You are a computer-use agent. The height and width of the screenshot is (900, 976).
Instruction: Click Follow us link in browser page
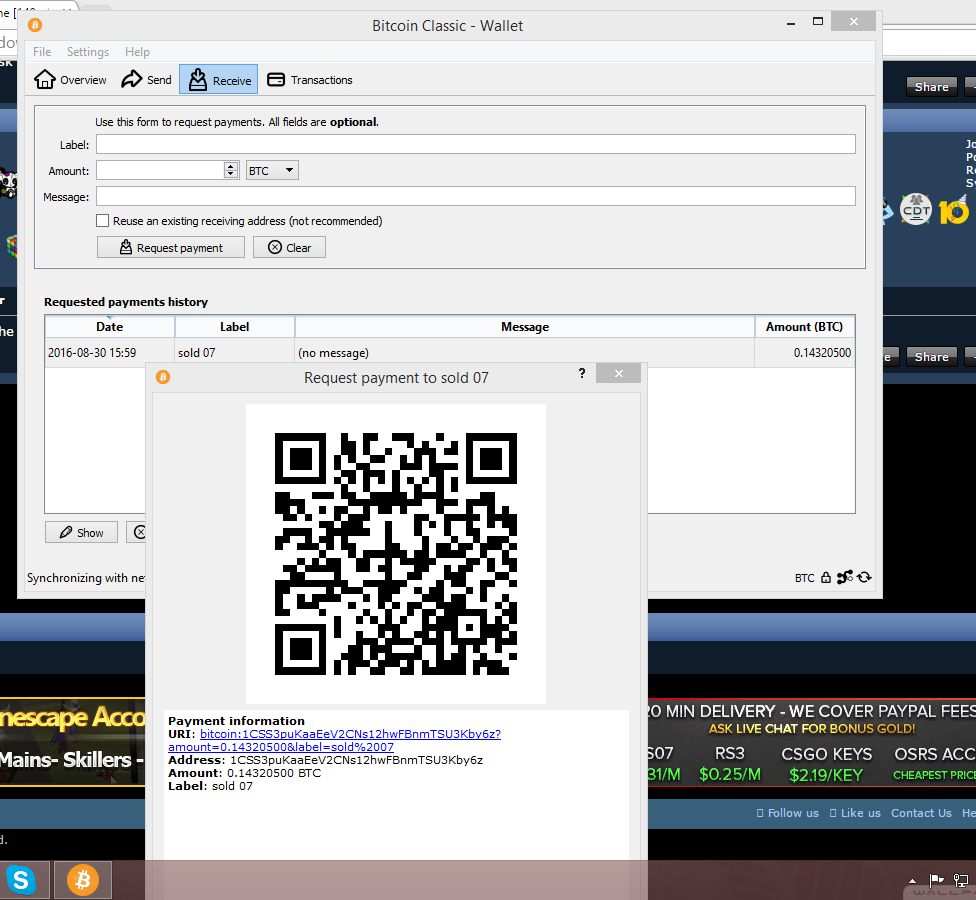[787, 813]
